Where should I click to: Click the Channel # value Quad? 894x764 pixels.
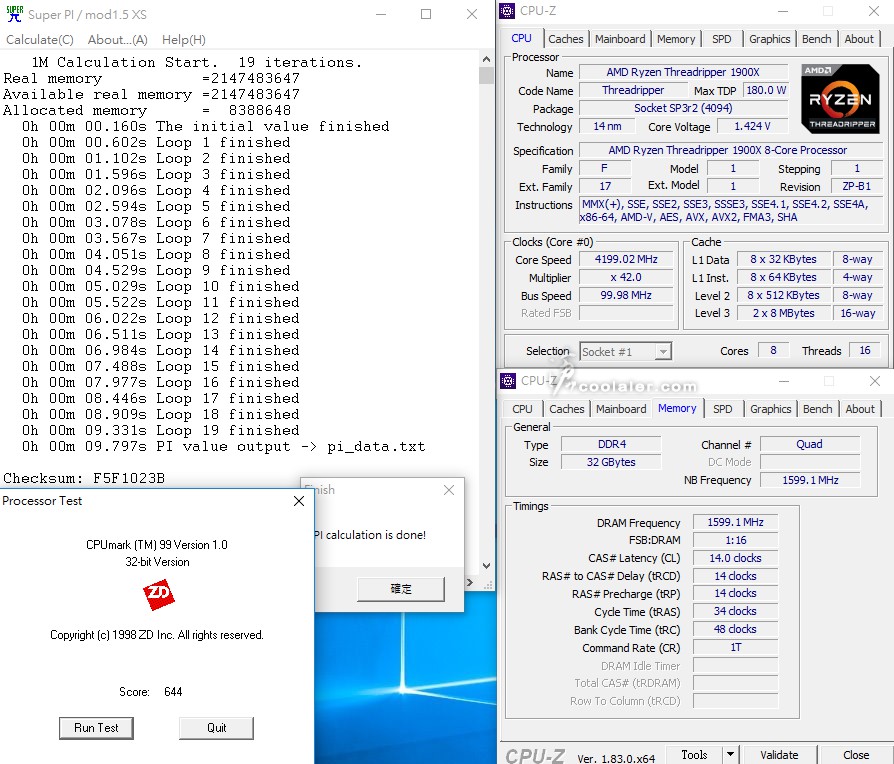(809, 444)
